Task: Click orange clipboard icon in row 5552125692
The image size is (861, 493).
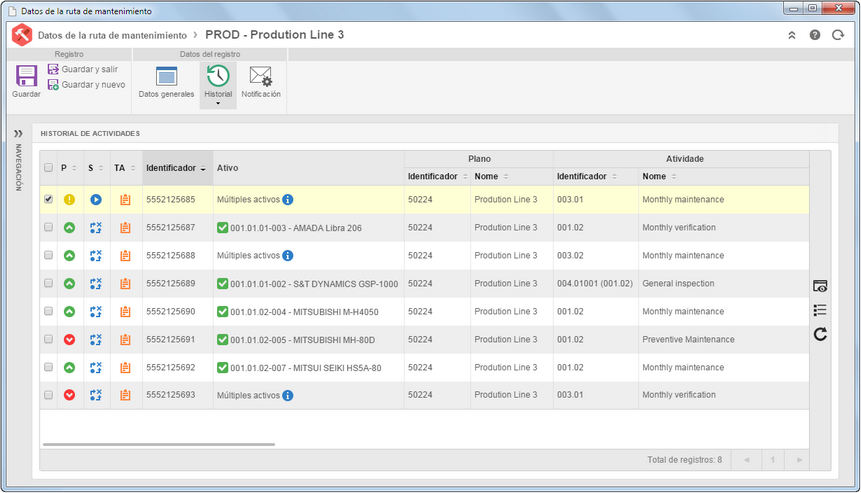Action: click(125, 367)
